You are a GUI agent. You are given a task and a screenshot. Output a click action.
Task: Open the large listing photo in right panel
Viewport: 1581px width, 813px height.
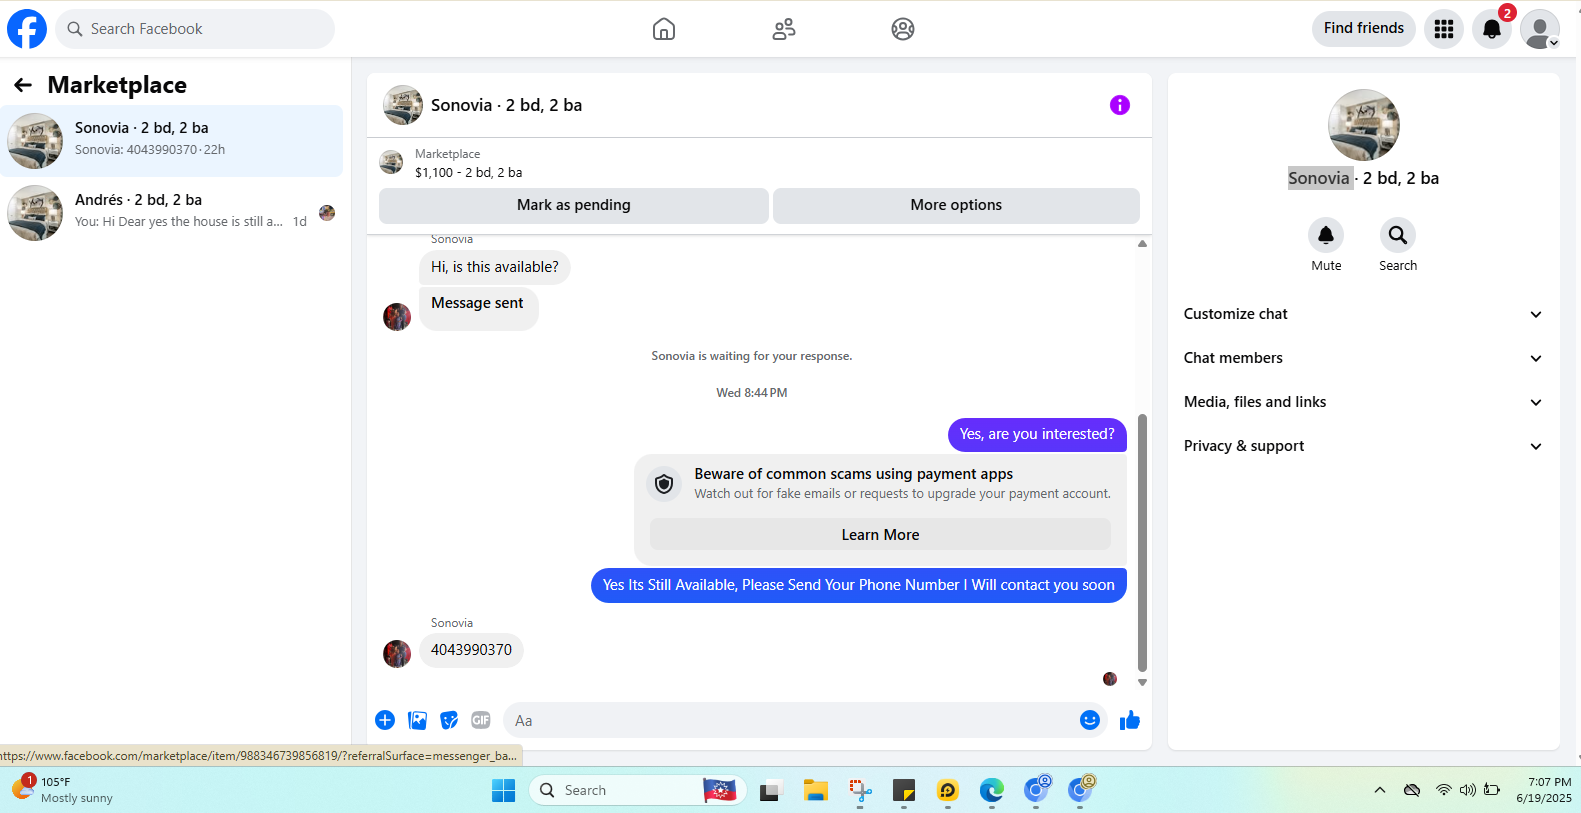point(1364,125)
